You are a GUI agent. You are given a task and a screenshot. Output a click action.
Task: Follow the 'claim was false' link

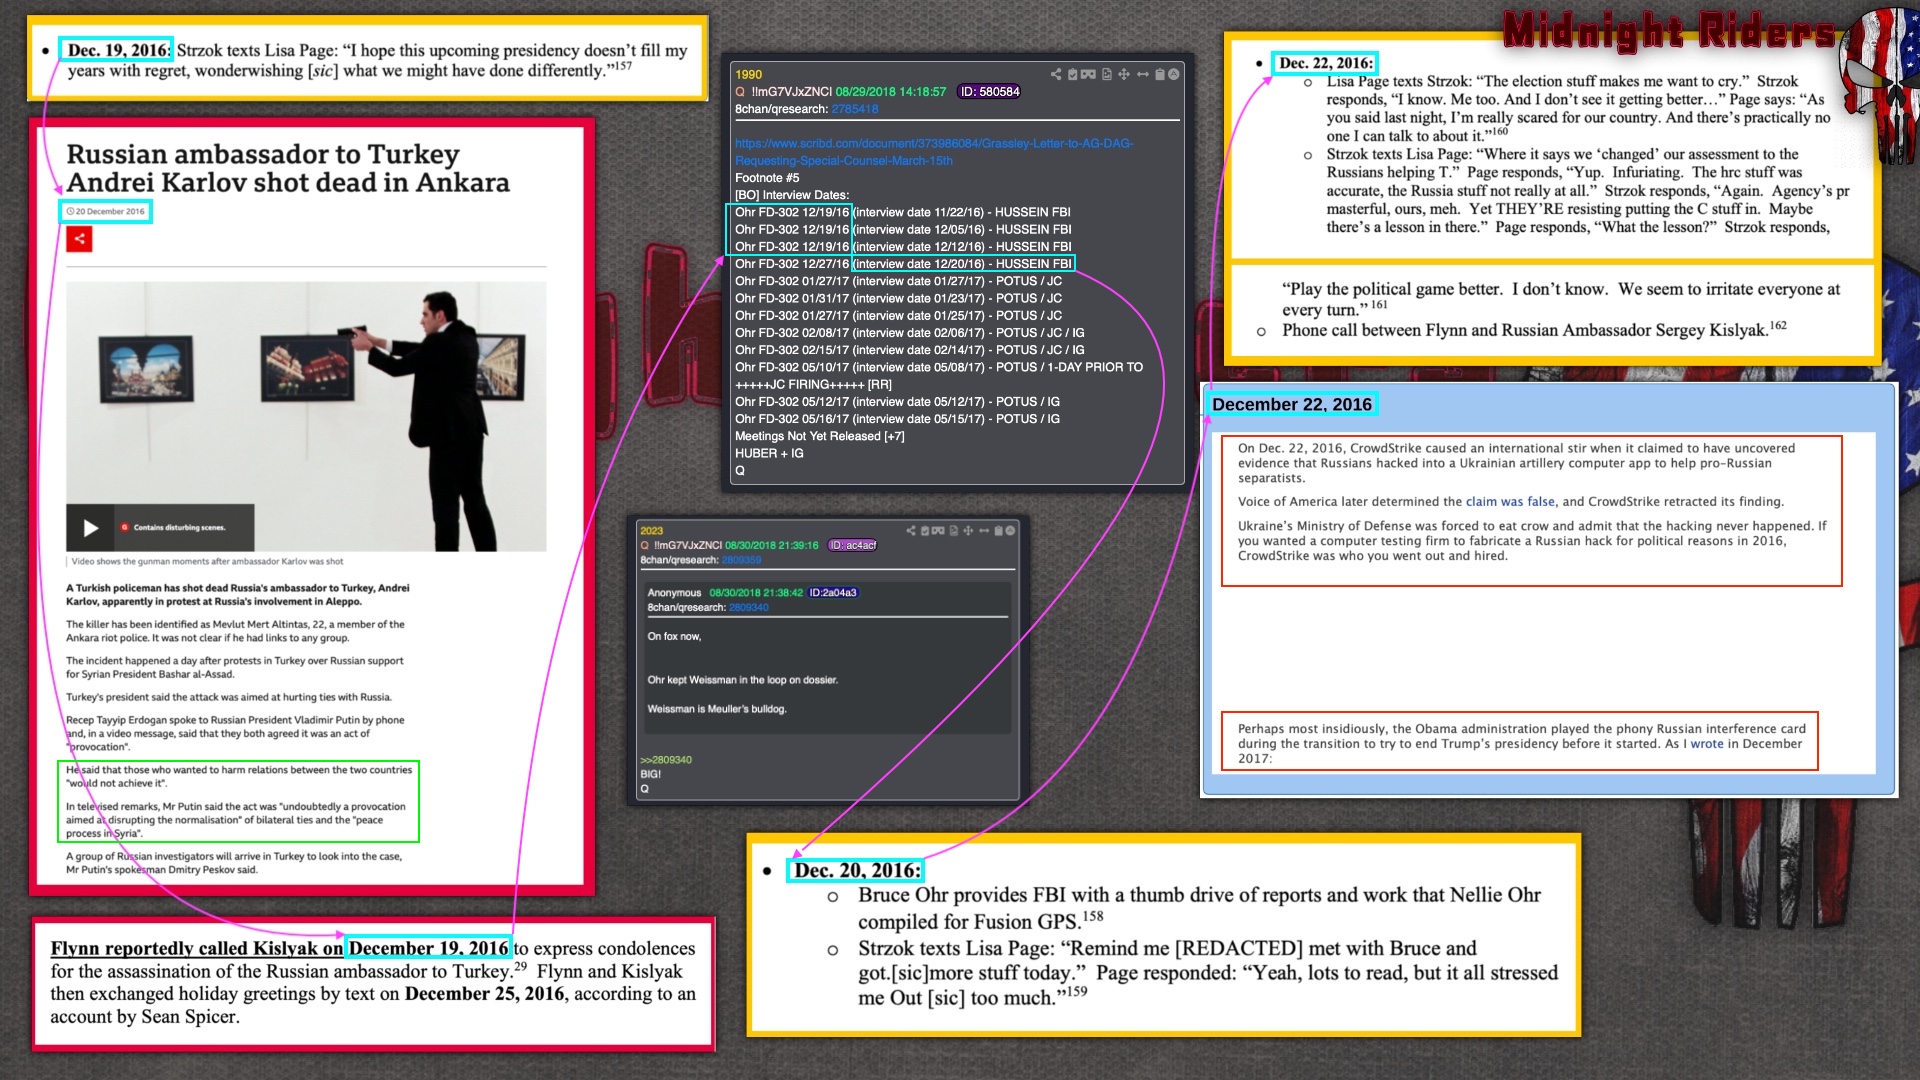coord(1510,502)
